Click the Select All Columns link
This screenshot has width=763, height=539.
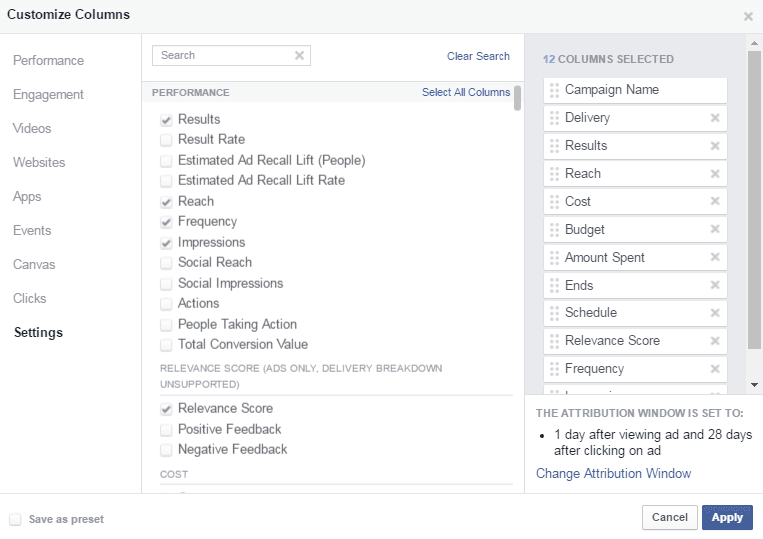(x=466, y=93)
